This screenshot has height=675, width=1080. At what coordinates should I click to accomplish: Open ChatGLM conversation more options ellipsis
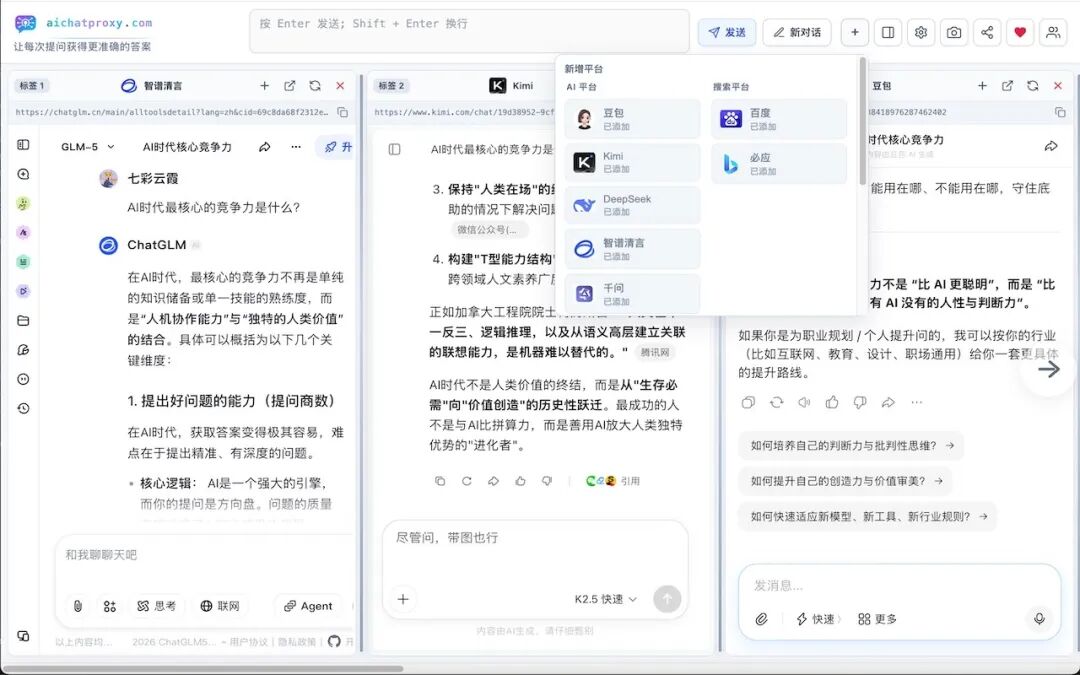[x=295, y=147]
